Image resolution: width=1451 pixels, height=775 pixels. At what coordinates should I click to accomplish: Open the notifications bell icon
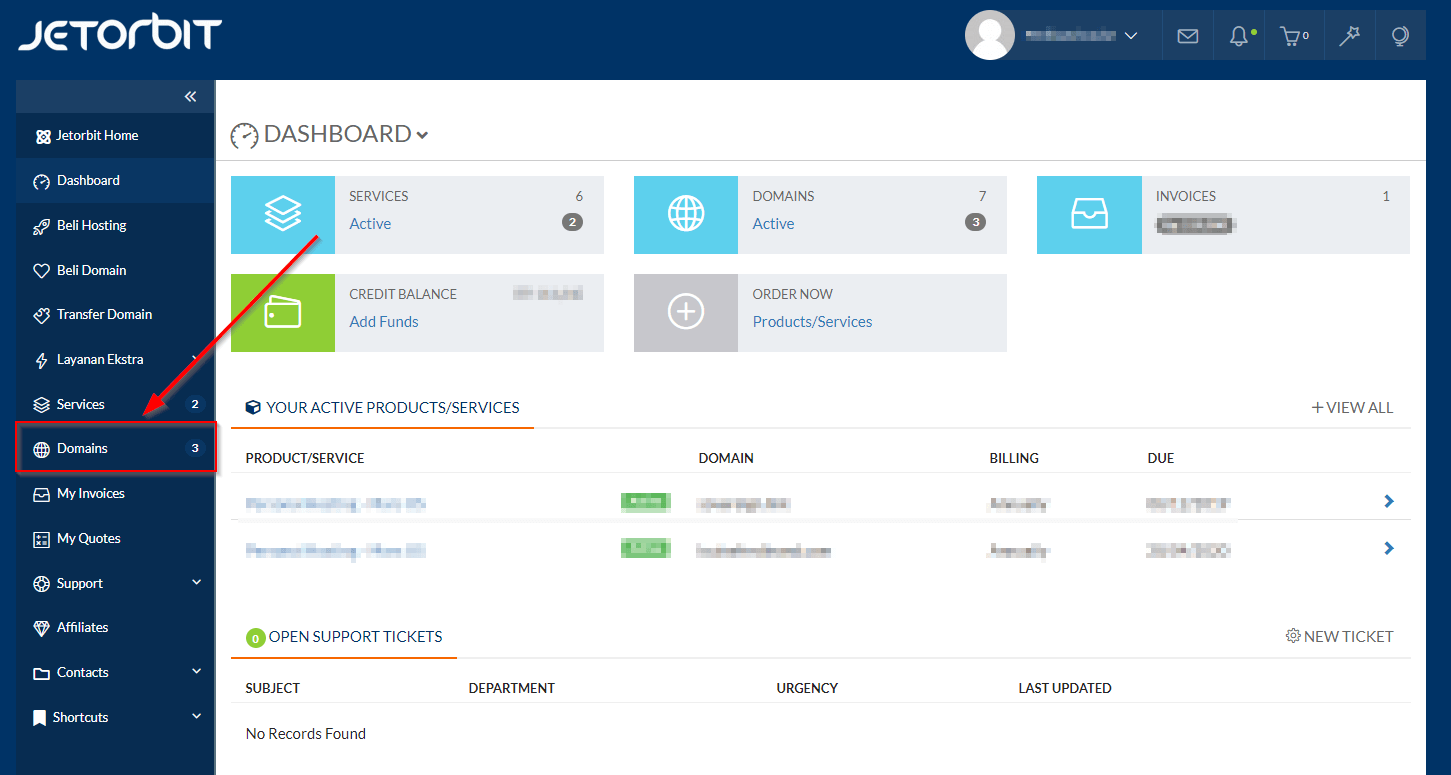tap(1239, 36)
